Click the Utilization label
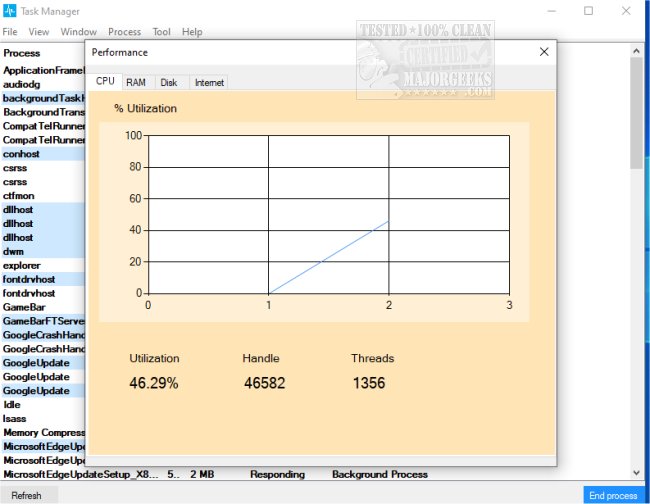This screenshot has width=650, height=504. click(154, 358)
